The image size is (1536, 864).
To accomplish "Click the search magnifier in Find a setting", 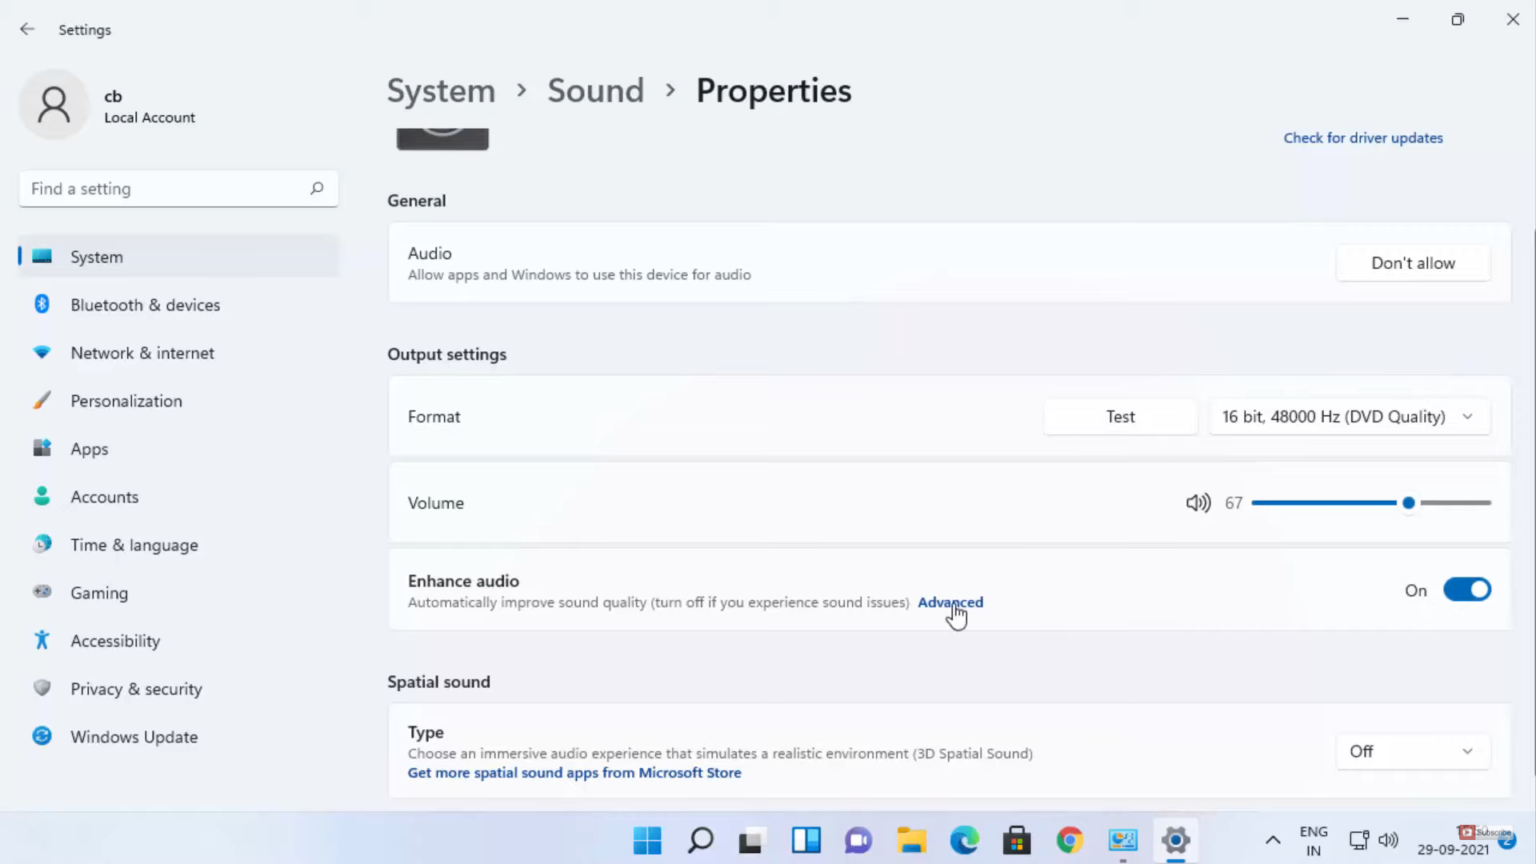I will [x=316, y=188].
